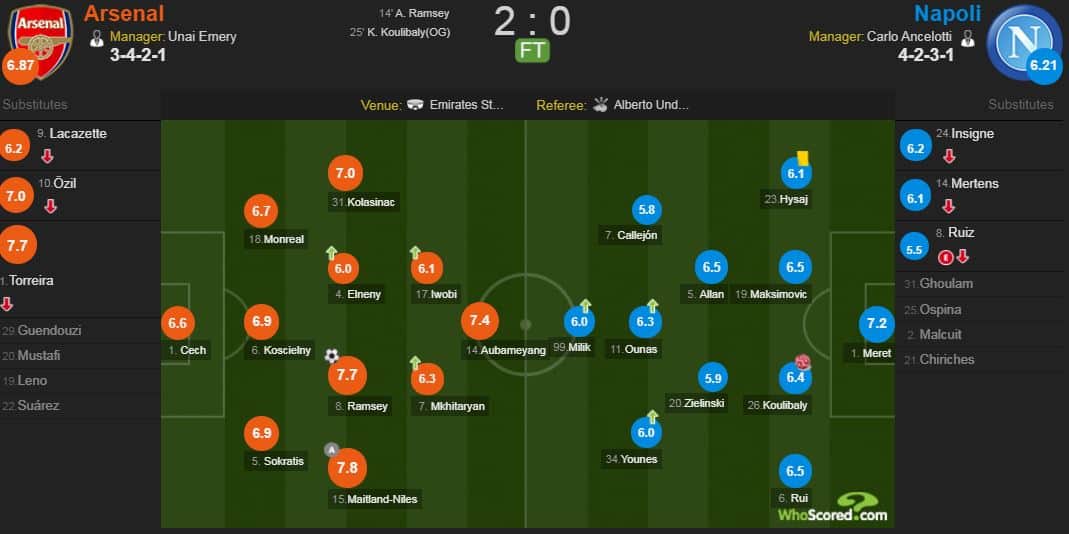Click the FT match status badge

pos(532,51)
